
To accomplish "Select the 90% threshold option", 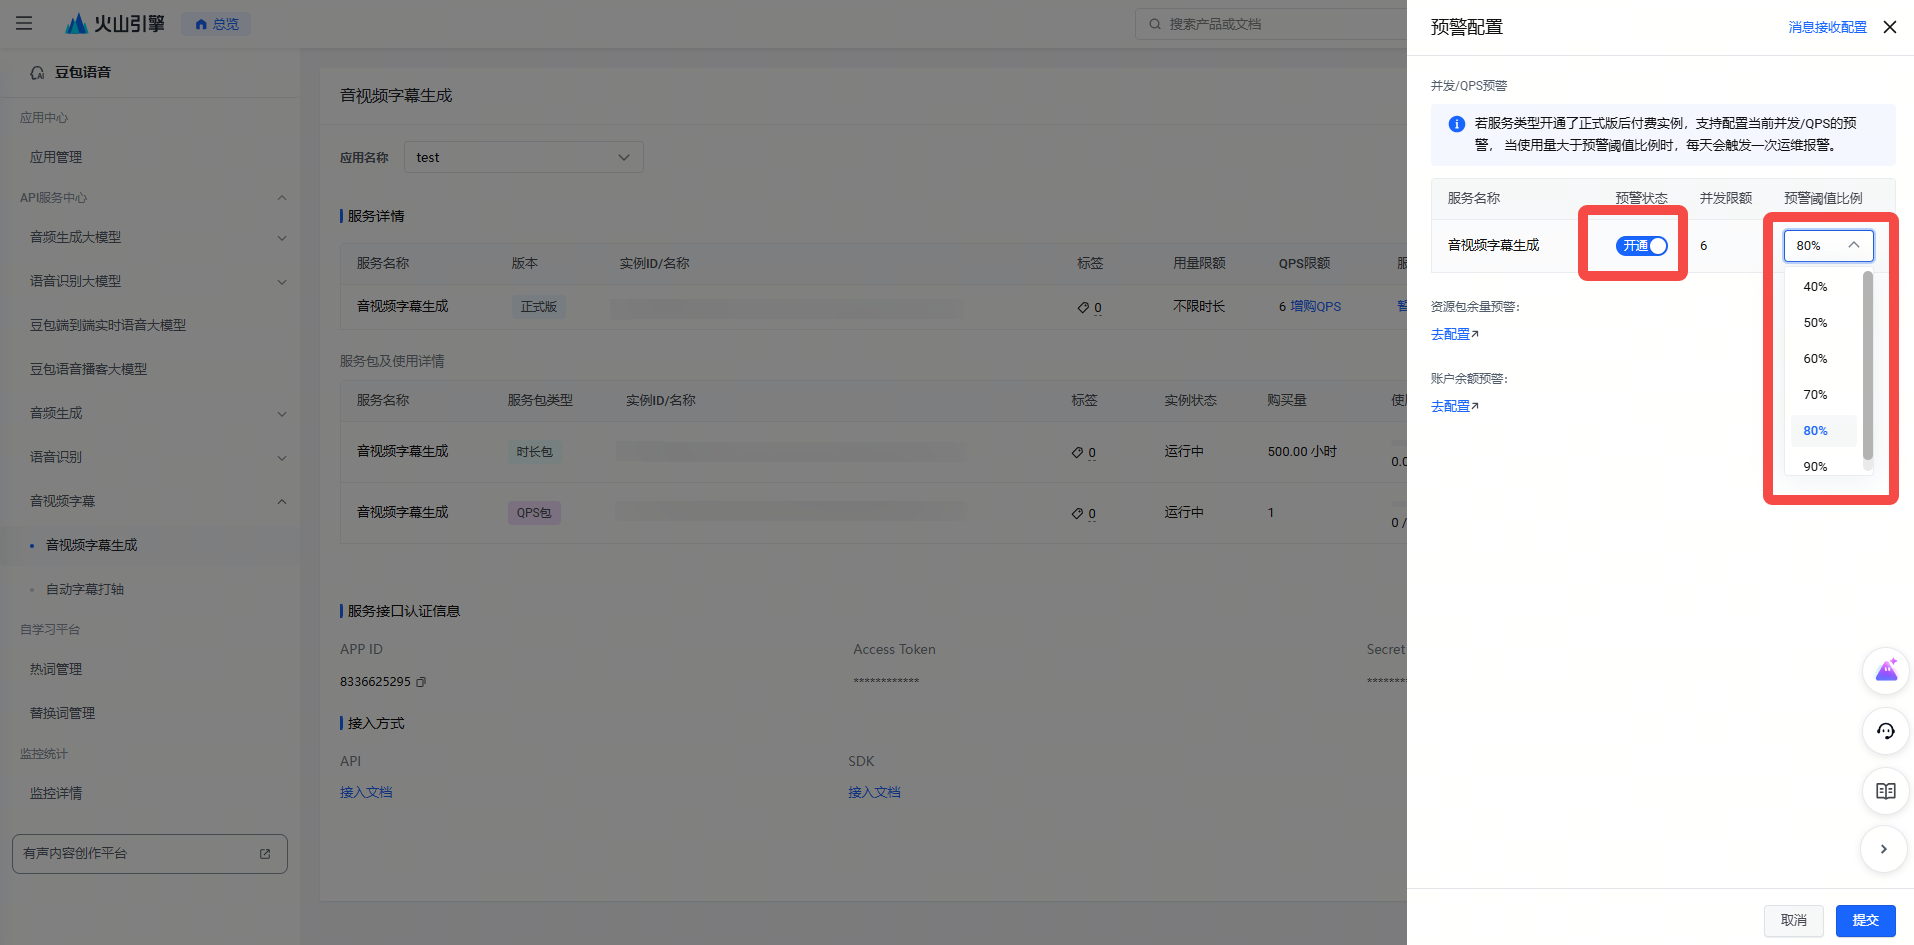I will point(1823,466).
